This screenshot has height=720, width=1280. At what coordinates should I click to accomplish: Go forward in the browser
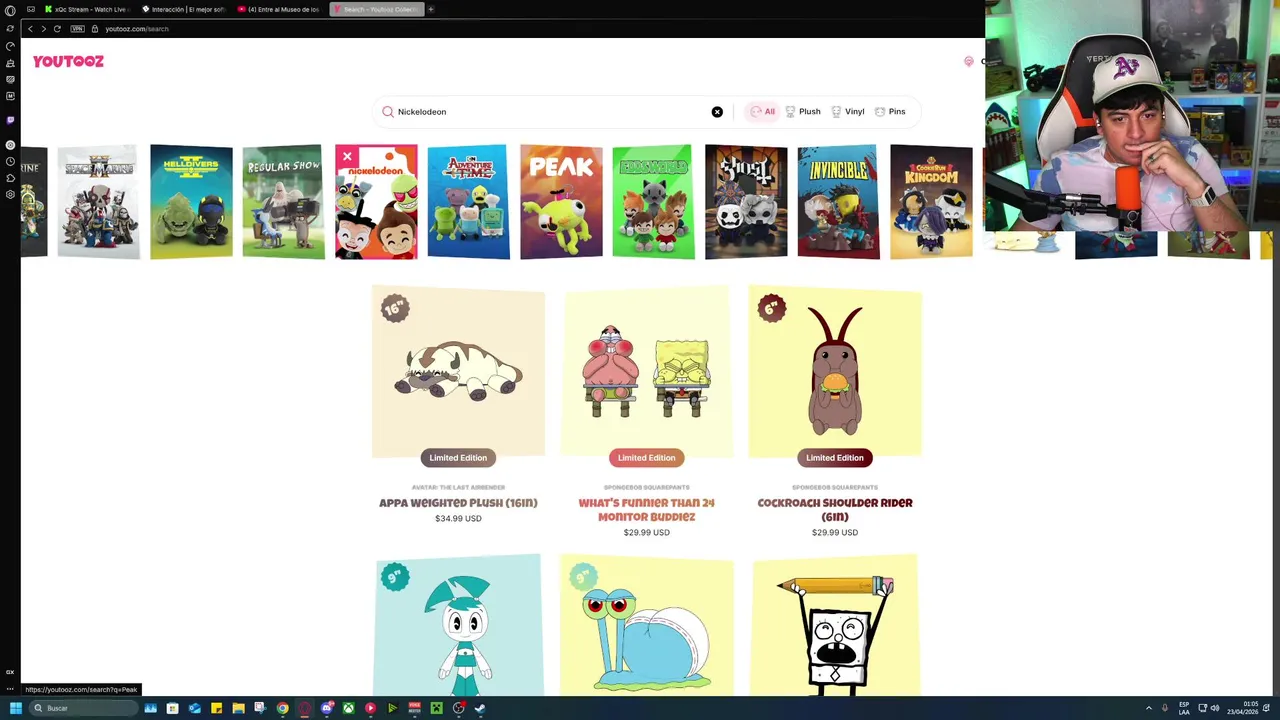pos(43,29)
